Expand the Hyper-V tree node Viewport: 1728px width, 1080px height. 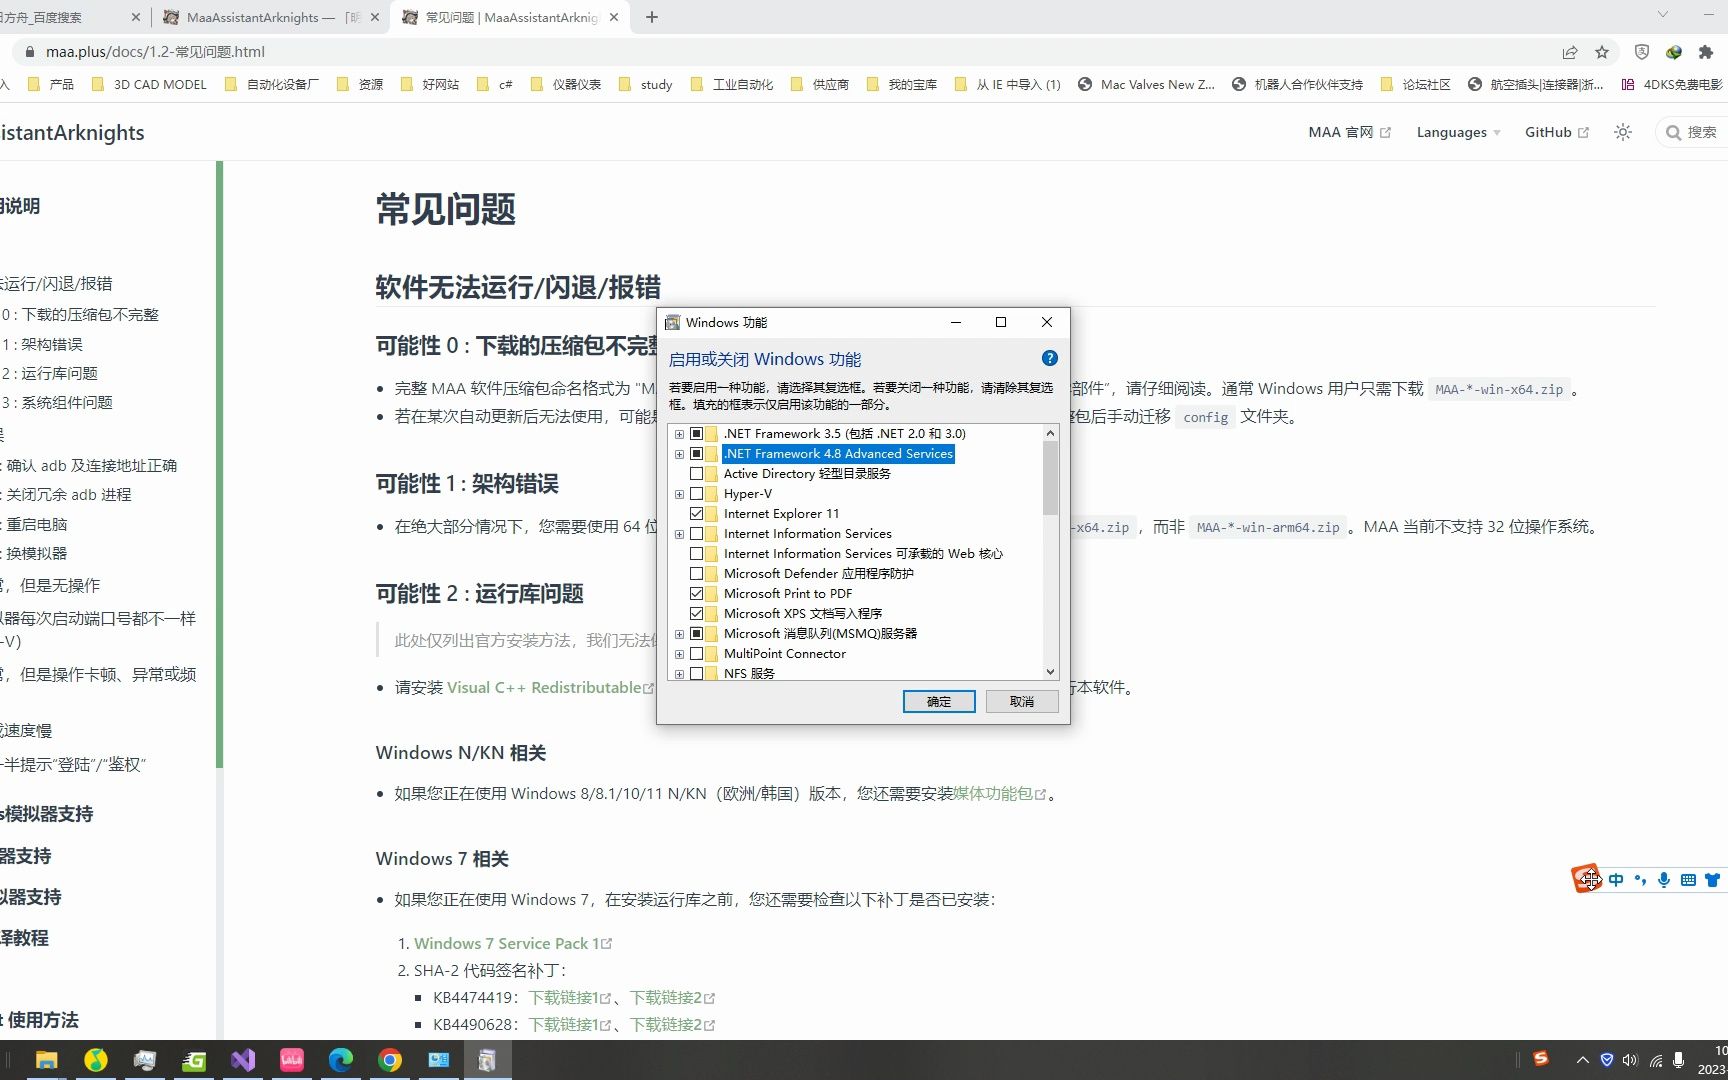(679, 494)
